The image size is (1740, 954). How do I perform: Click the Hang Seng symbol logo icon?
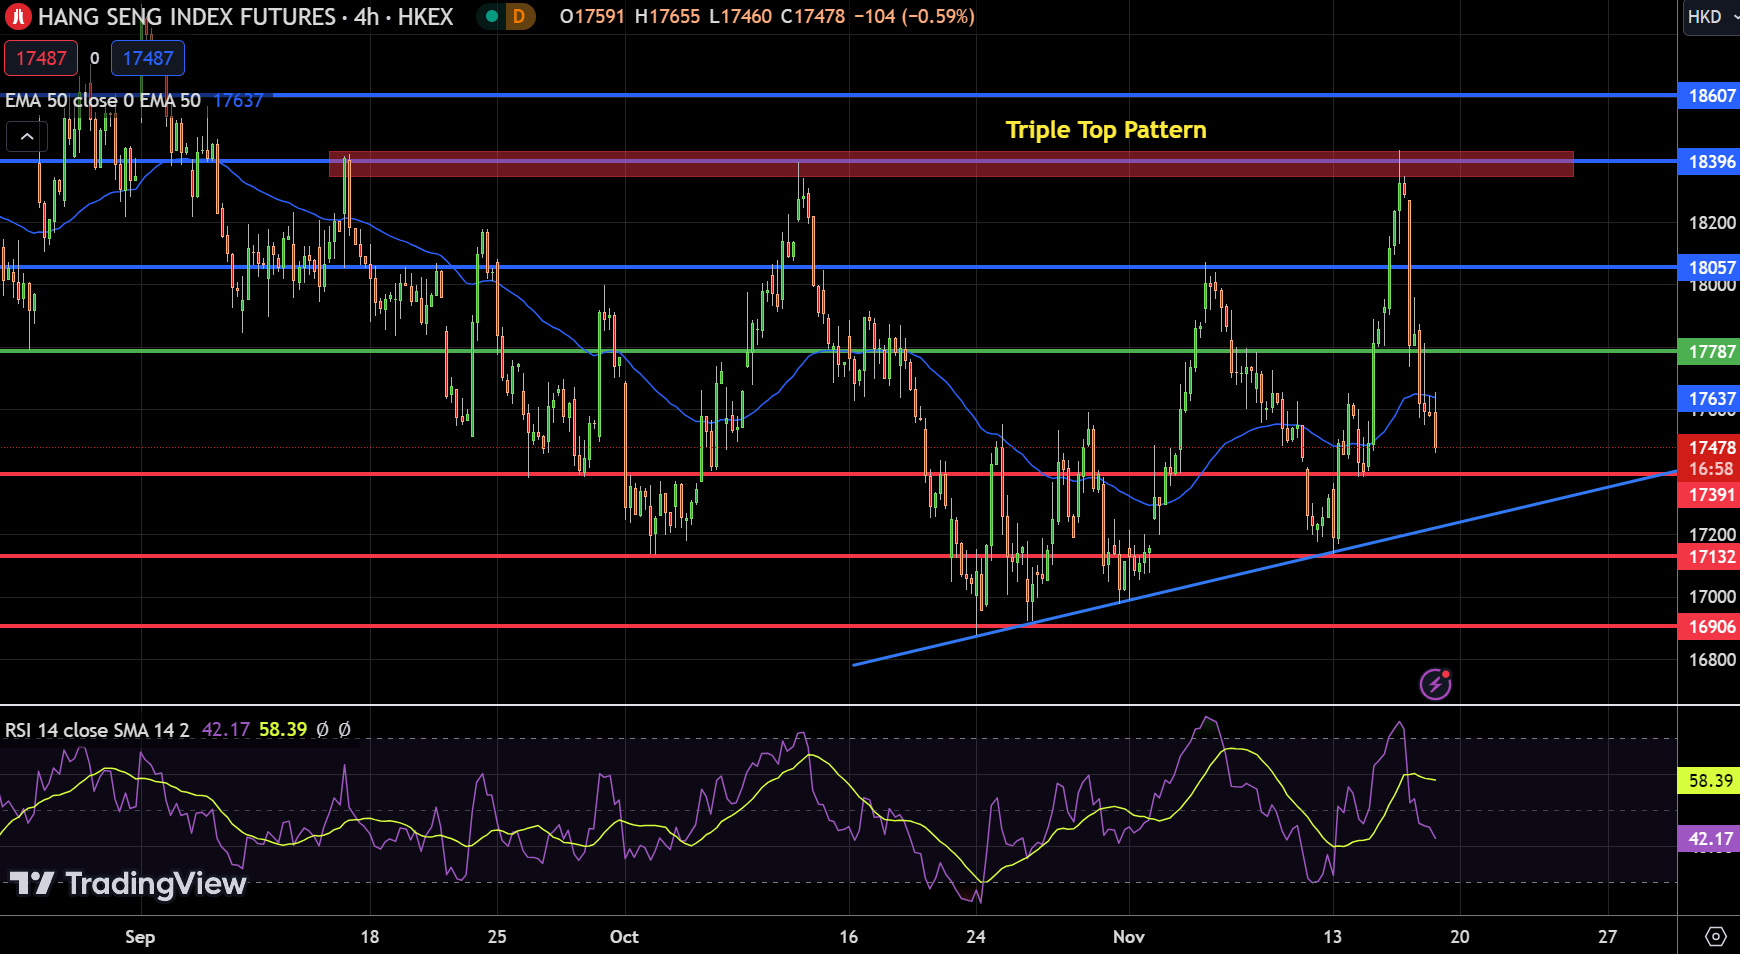[18, 16]
